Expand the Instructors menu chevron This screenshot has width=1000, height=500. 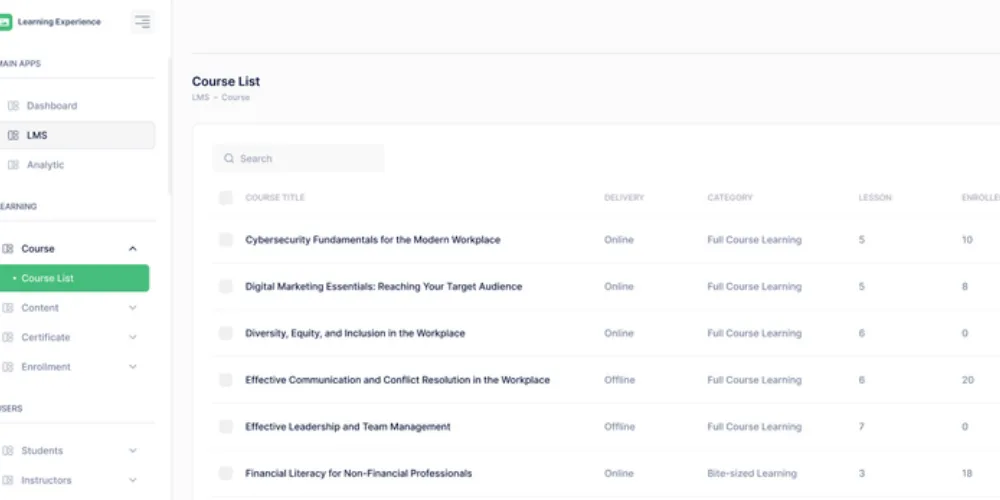tap(133, 480)
